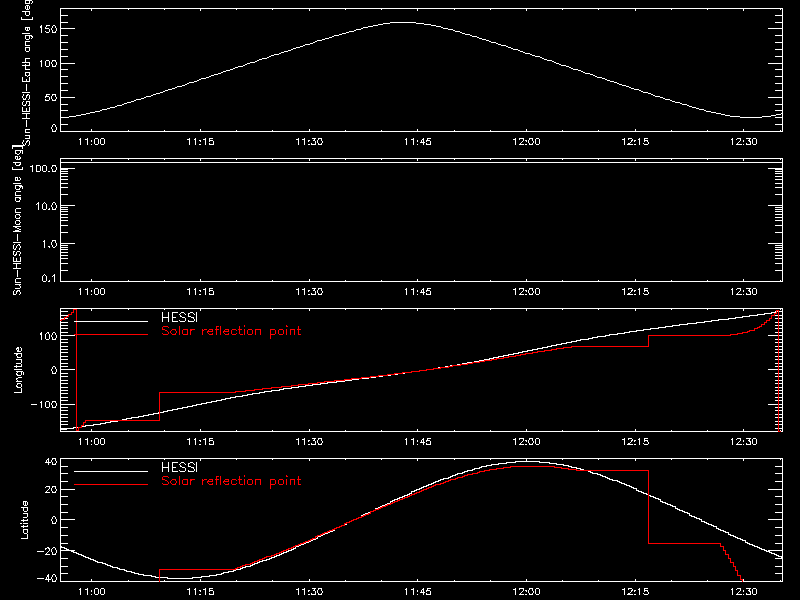Select the -40 tick on Latitude axis
This screenshot has width=800, height=600.
[x=47, y=579]
